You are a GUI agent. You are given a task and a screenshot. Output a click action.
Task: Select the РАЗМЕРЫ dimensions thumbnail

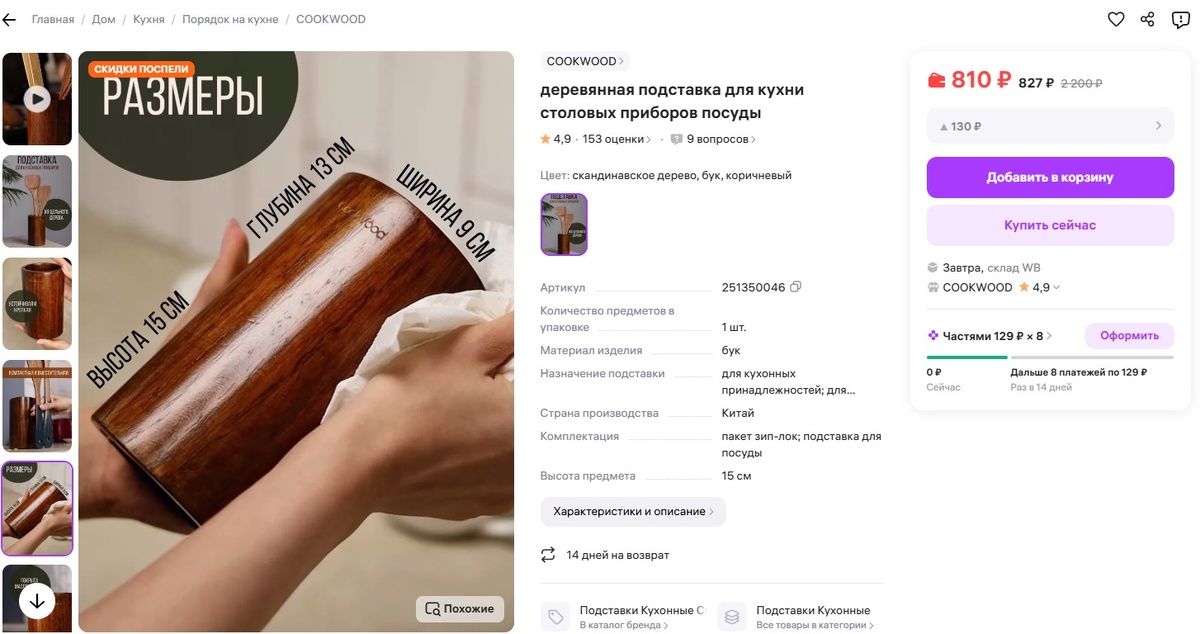(37, 508)
